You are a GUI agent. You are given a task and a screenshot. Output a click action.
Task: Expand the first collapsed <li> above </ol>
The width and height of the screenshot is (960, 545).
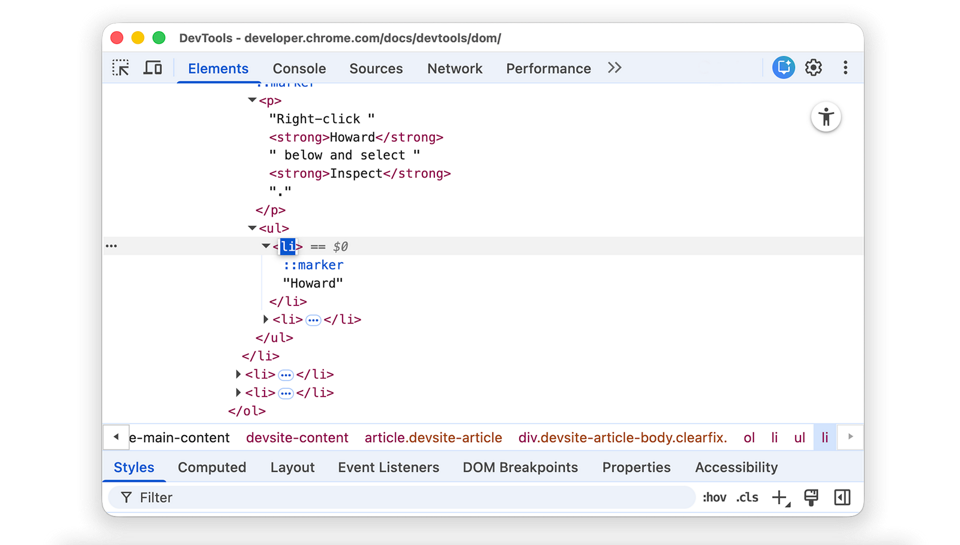point(238,374)
